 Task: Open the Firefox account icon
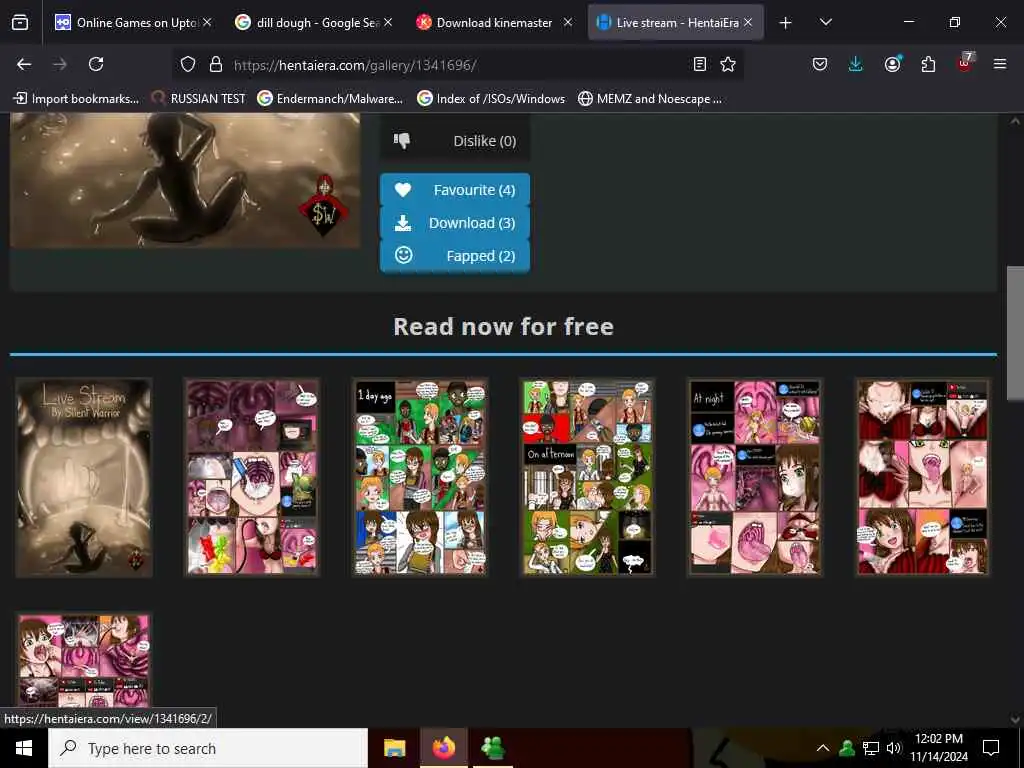coord(892,64)
